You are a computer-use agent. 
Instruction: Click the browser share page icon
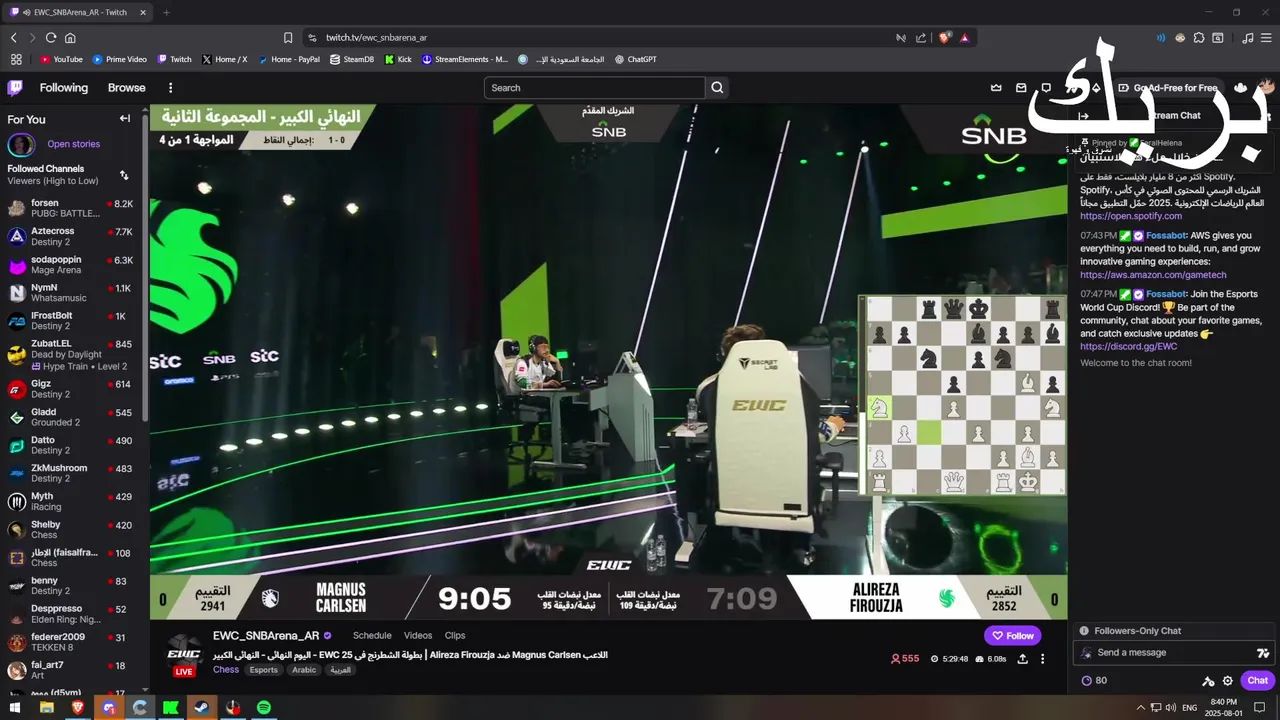point(921,38)
